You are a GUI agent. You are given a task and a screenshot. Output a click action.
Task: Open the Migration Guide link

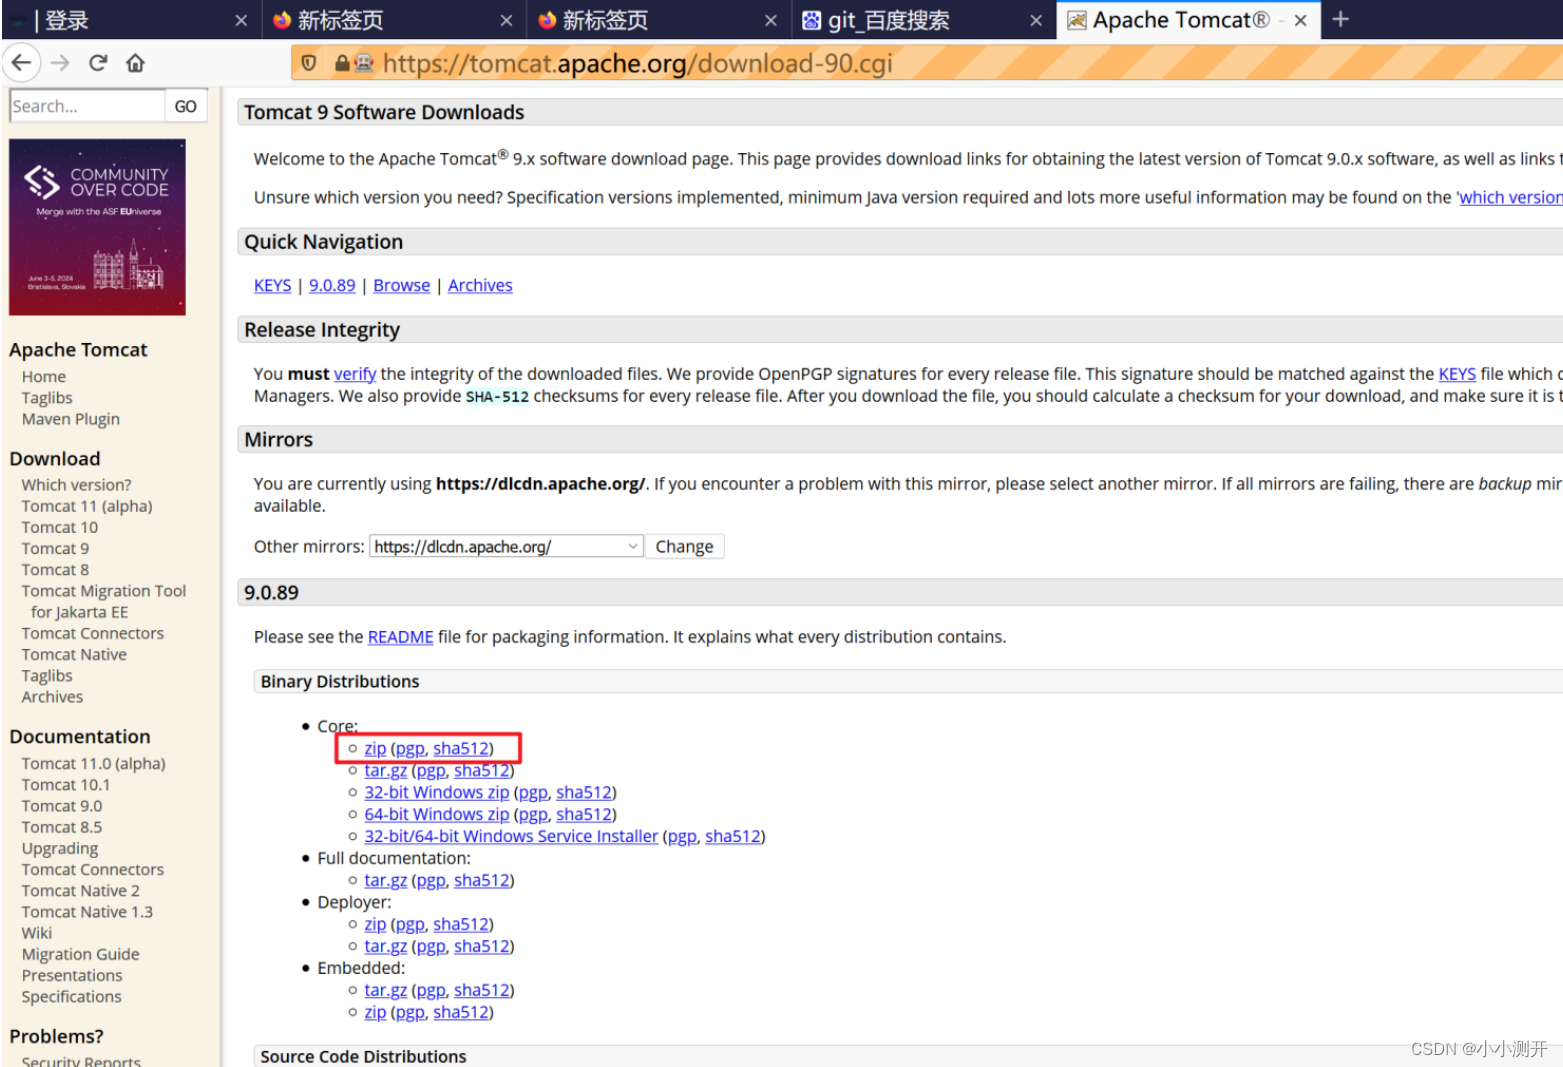coord(81,954)
